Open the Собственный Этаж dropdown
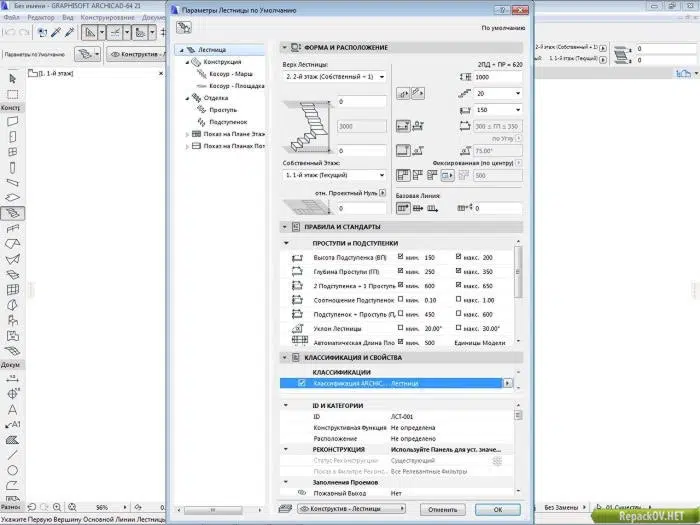Screen dimensions: 700x525 click(x=334, y=175)
